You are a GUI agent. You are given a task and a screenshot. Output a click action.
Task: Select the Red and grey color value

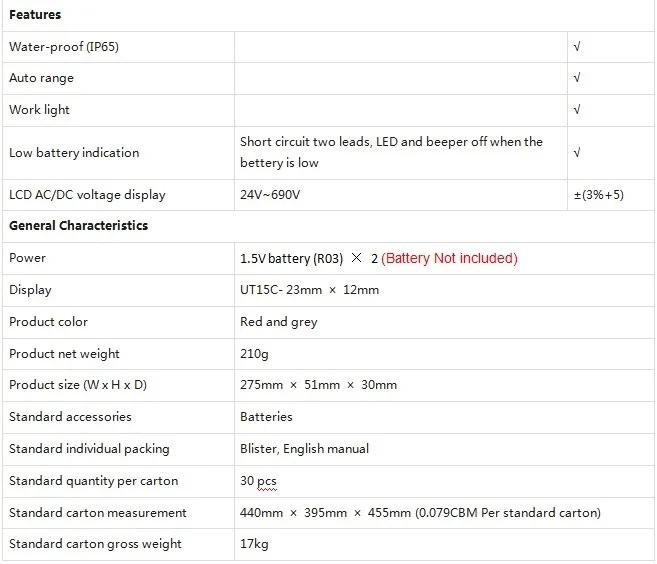pos(279,322)
